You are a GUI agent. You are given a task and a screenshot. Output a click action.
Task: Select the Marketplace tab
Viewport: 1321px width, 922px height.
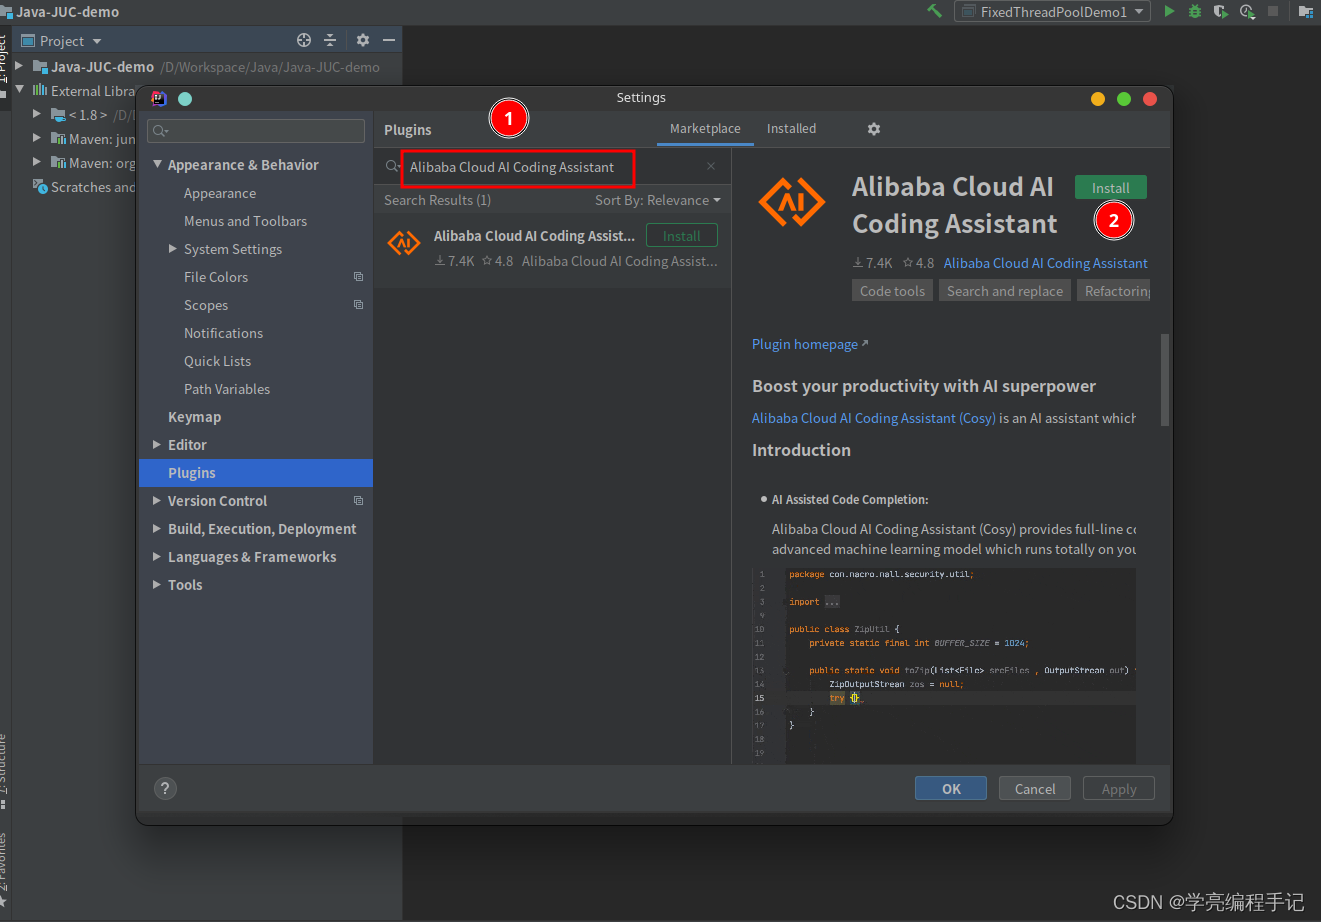[x=704, y=128]
